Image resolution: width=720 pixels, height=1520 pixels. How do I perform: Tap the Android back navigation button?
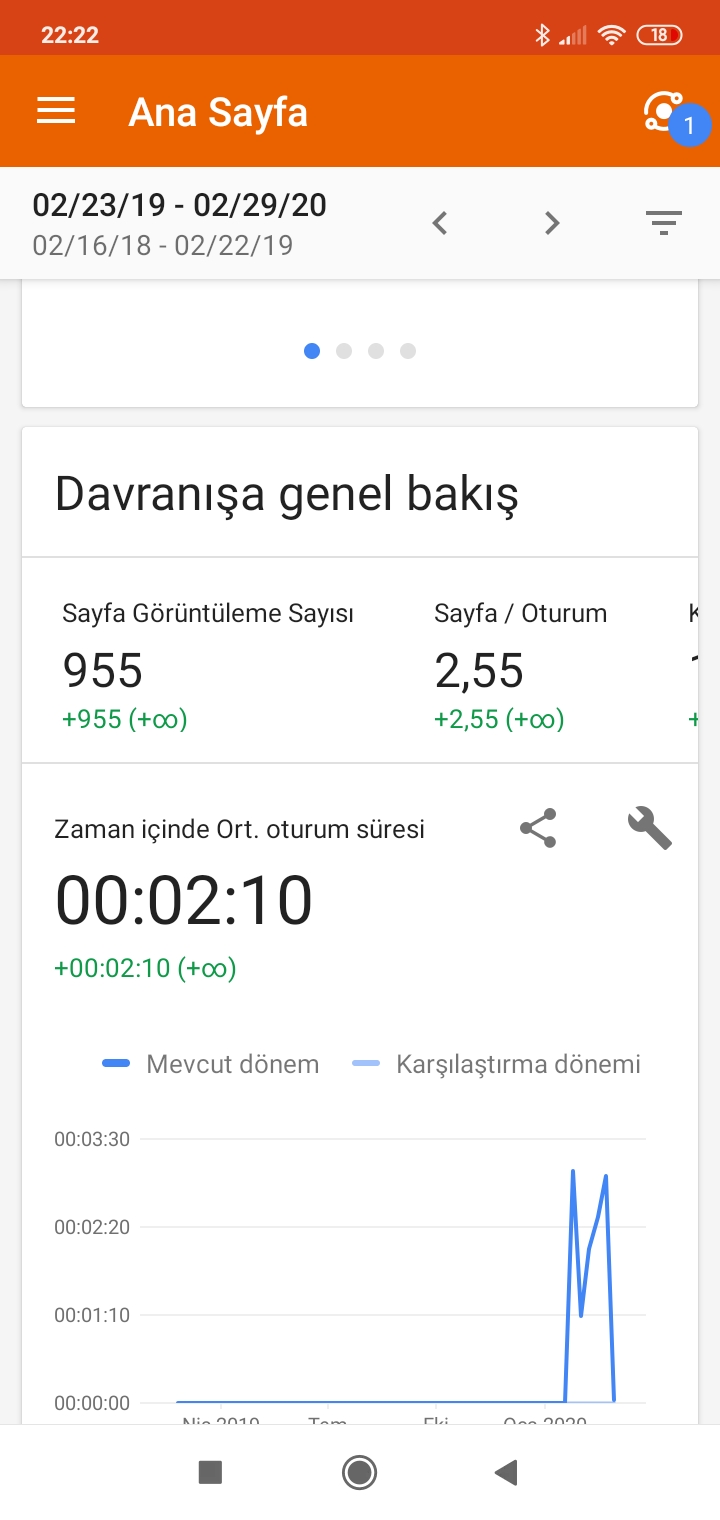pyautogui.click(x=506, y=1471)
